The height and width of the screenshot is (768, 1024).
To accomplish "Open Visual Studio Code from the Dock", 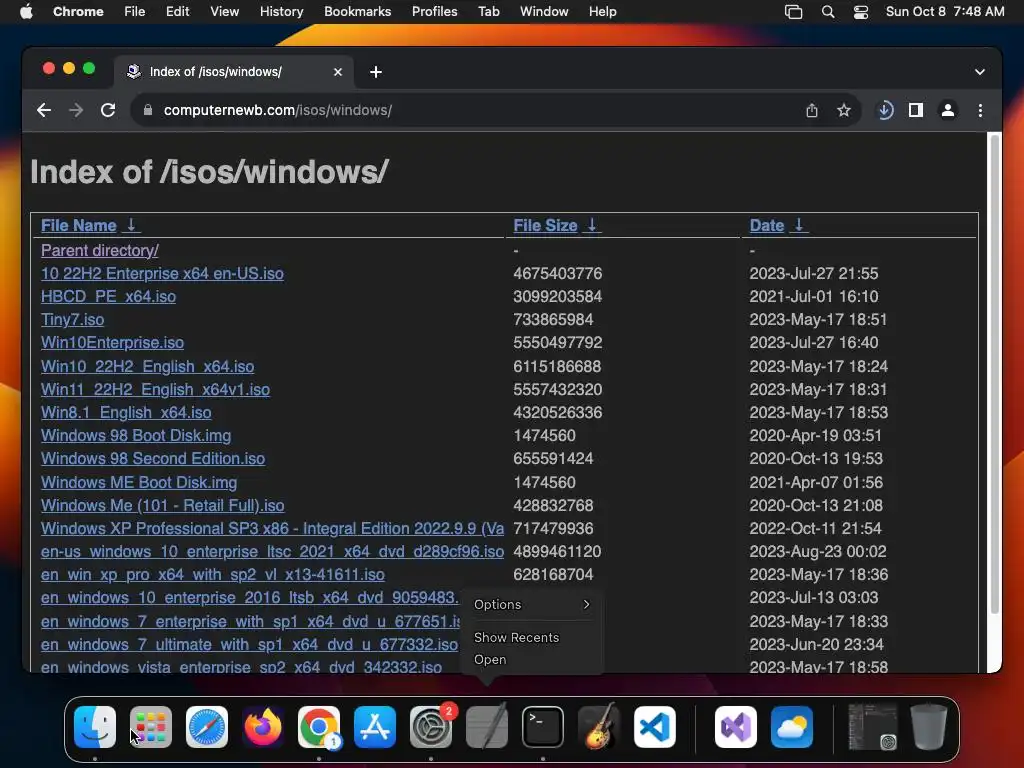I will [x=654, y=727].
